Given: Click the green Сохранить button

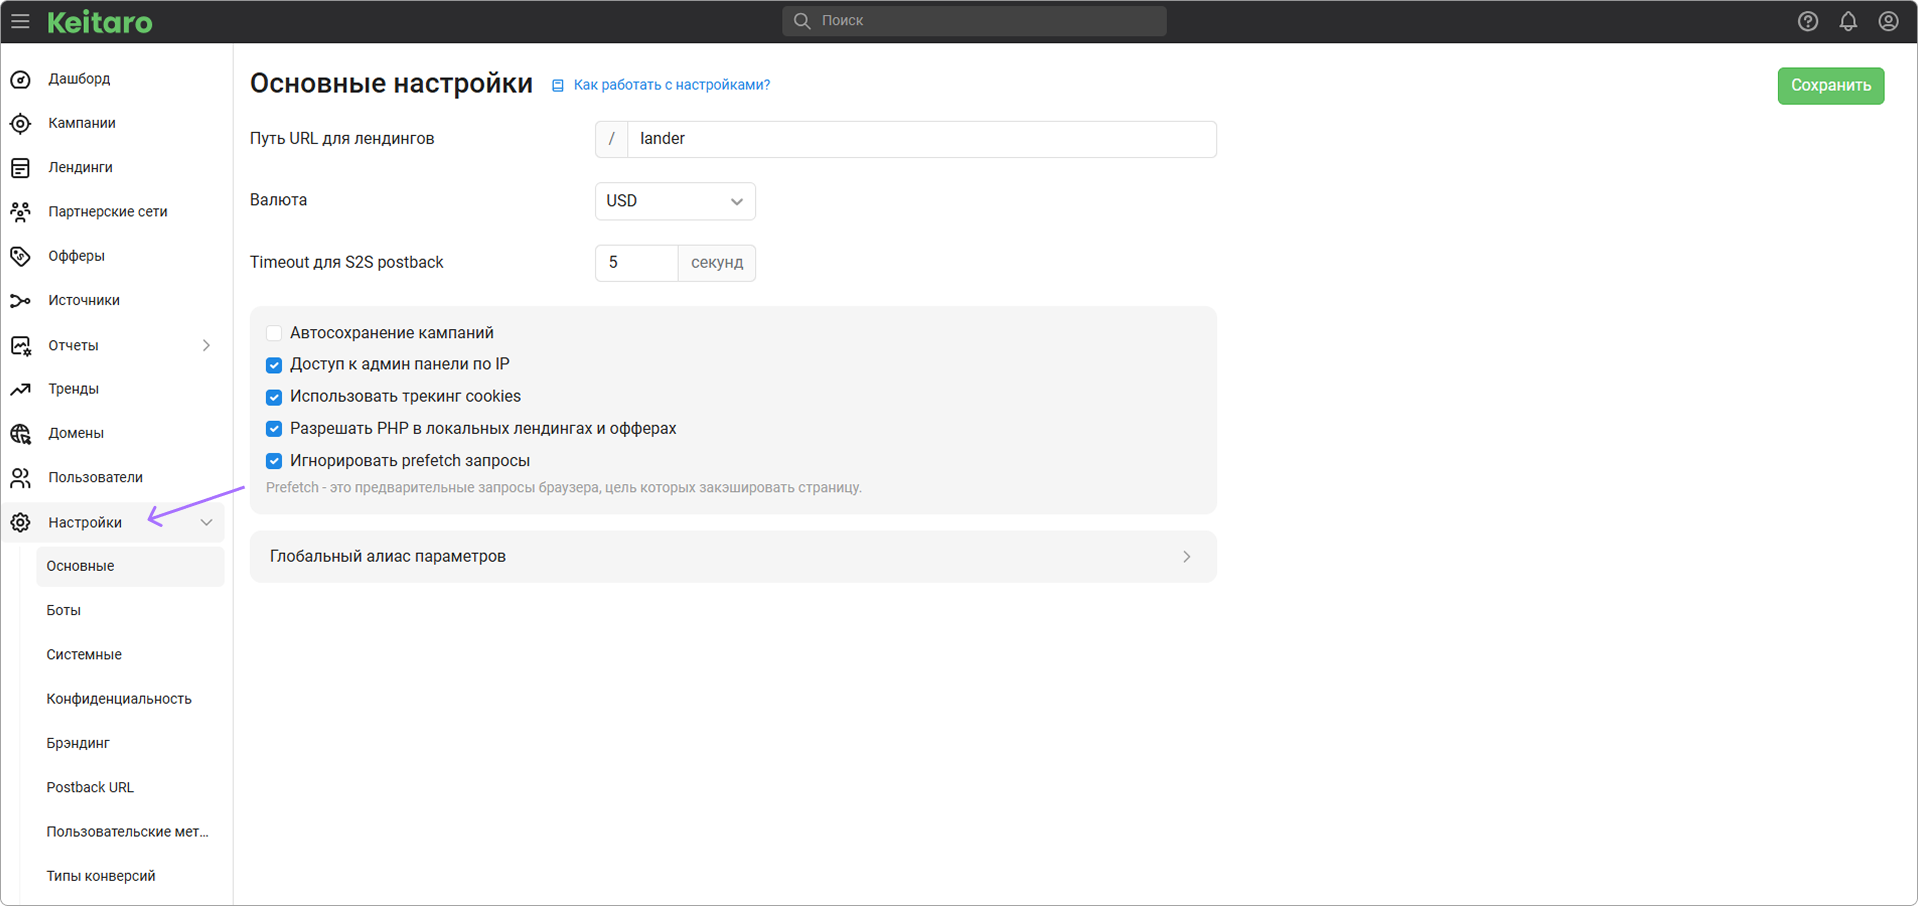Looking at the screenshot, I should pyautogui.click(x=1830, y=86).
